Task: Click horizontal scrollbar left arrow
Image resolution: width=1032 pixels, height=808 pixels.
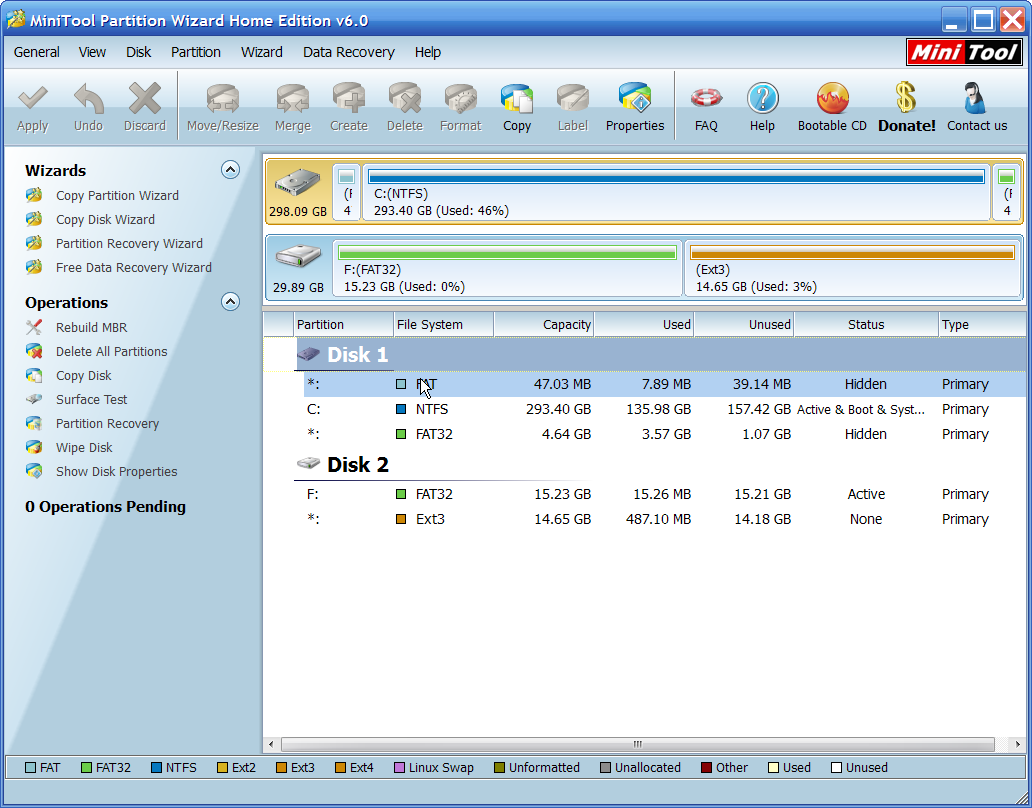Action: click(x=271, y=744)
